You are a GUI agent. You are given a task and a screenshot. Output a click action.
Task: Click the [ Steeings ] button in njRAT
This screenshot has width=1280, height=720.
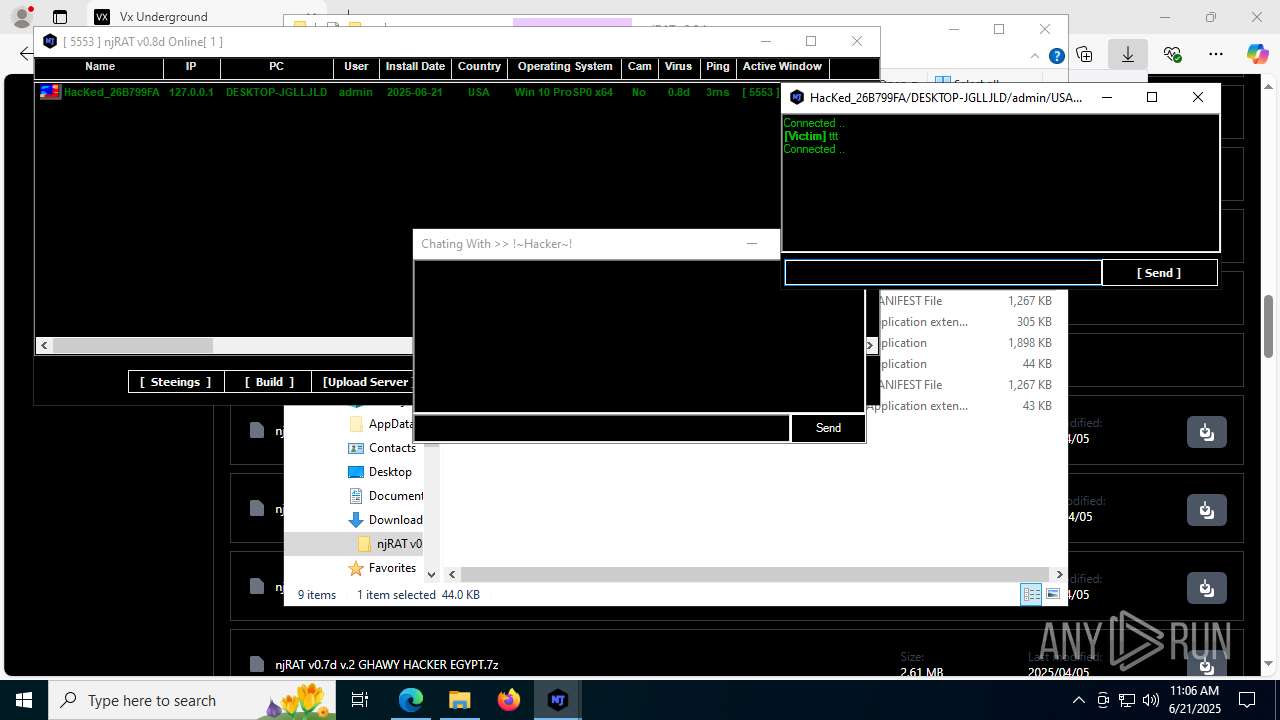(x=175, y=382)
